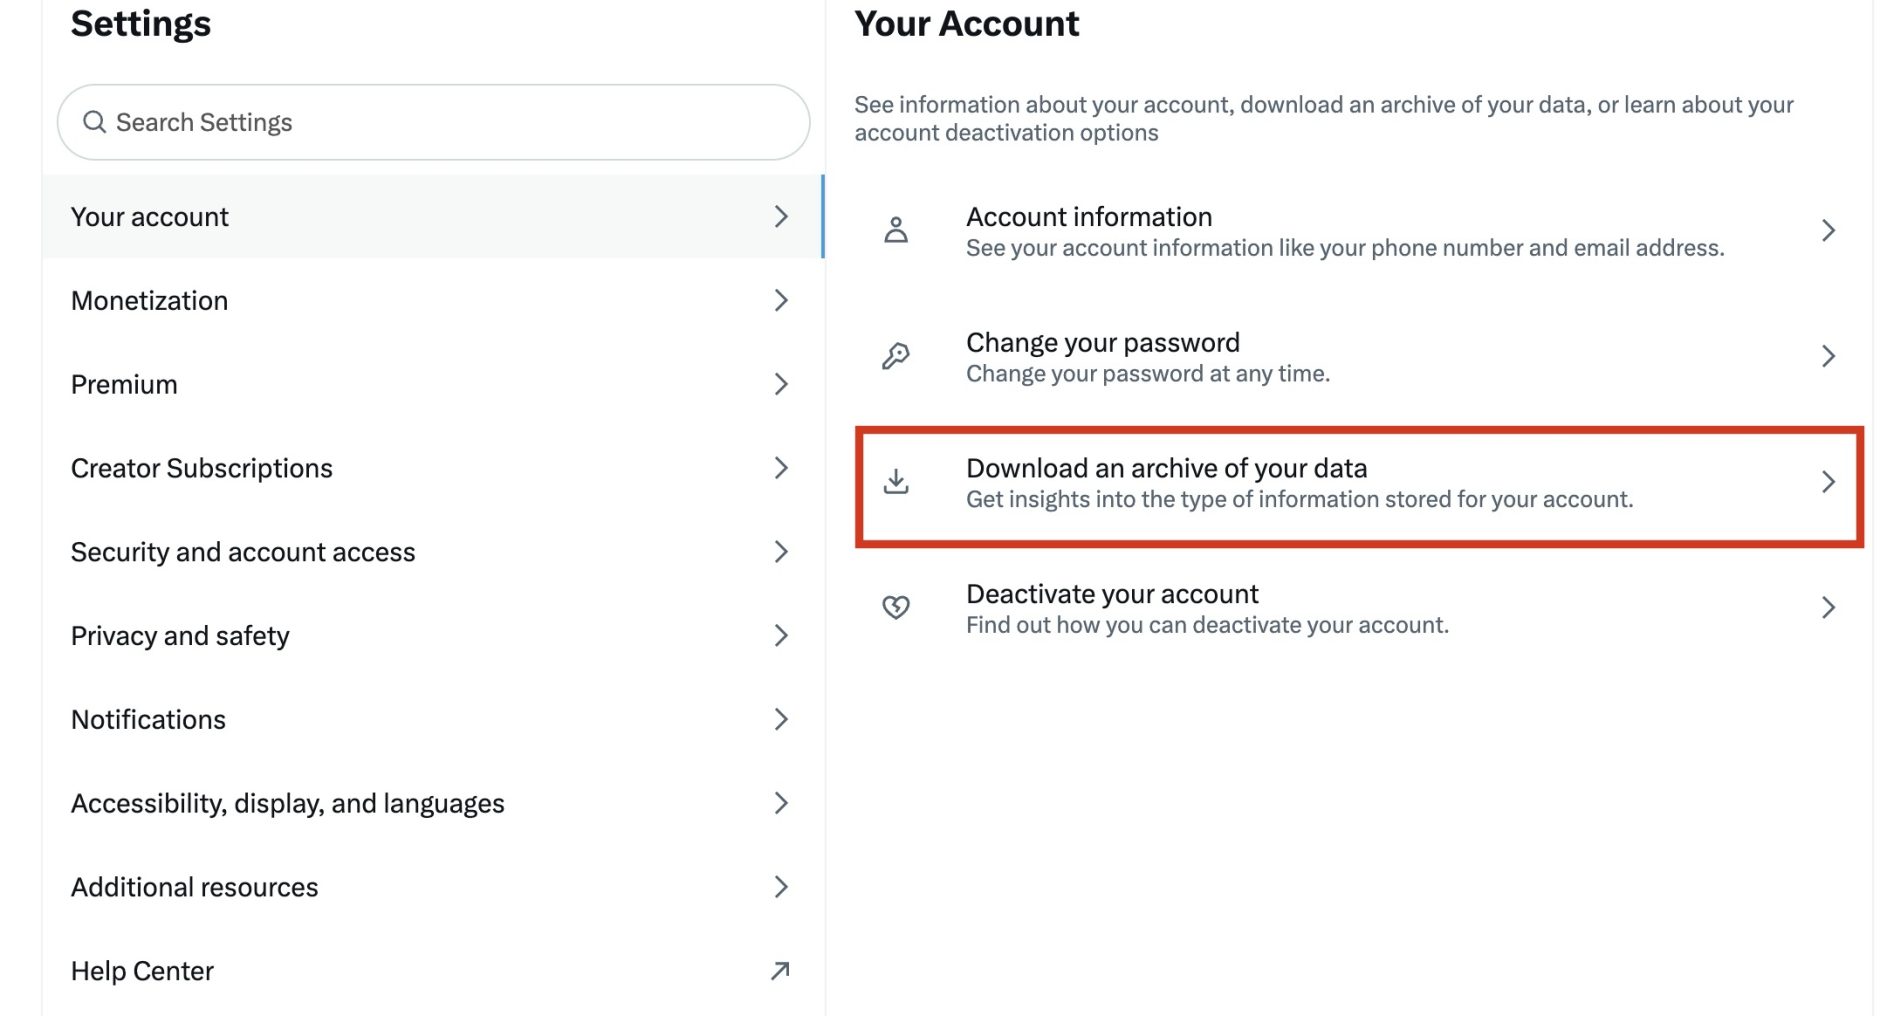
Task: Expand Creator Subscriptions via its chevron
Action: pos(781,468)
